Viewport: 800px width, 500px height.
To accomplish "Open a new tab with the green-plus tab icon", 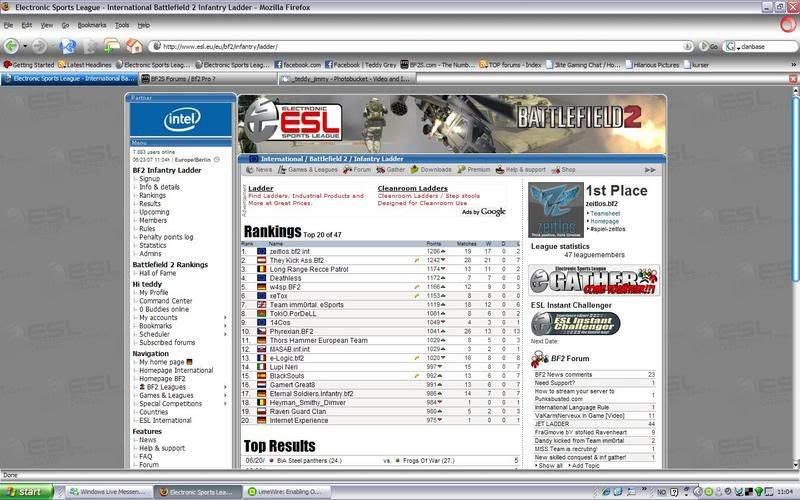I will tap(111, 46).
